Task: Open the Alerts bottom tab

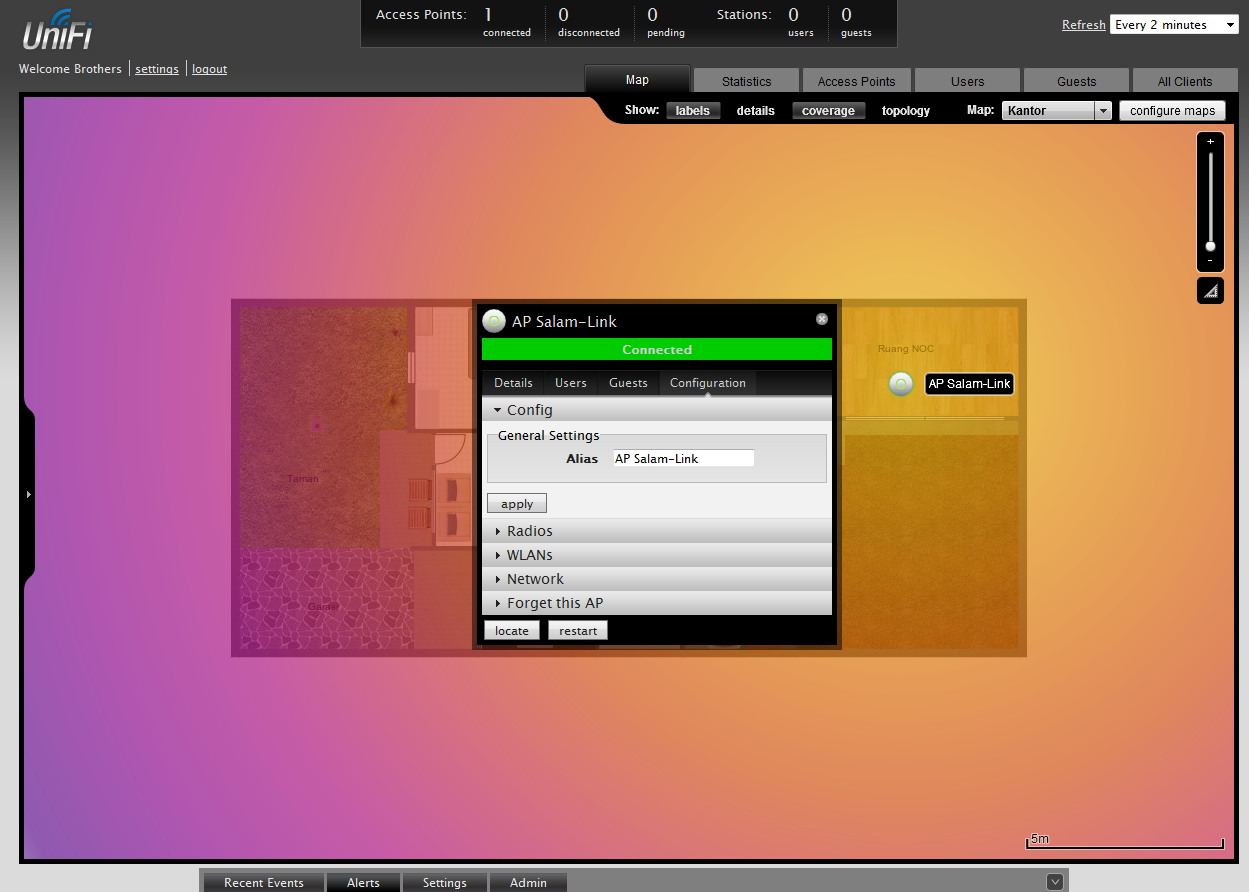Action: coord(363,882)
